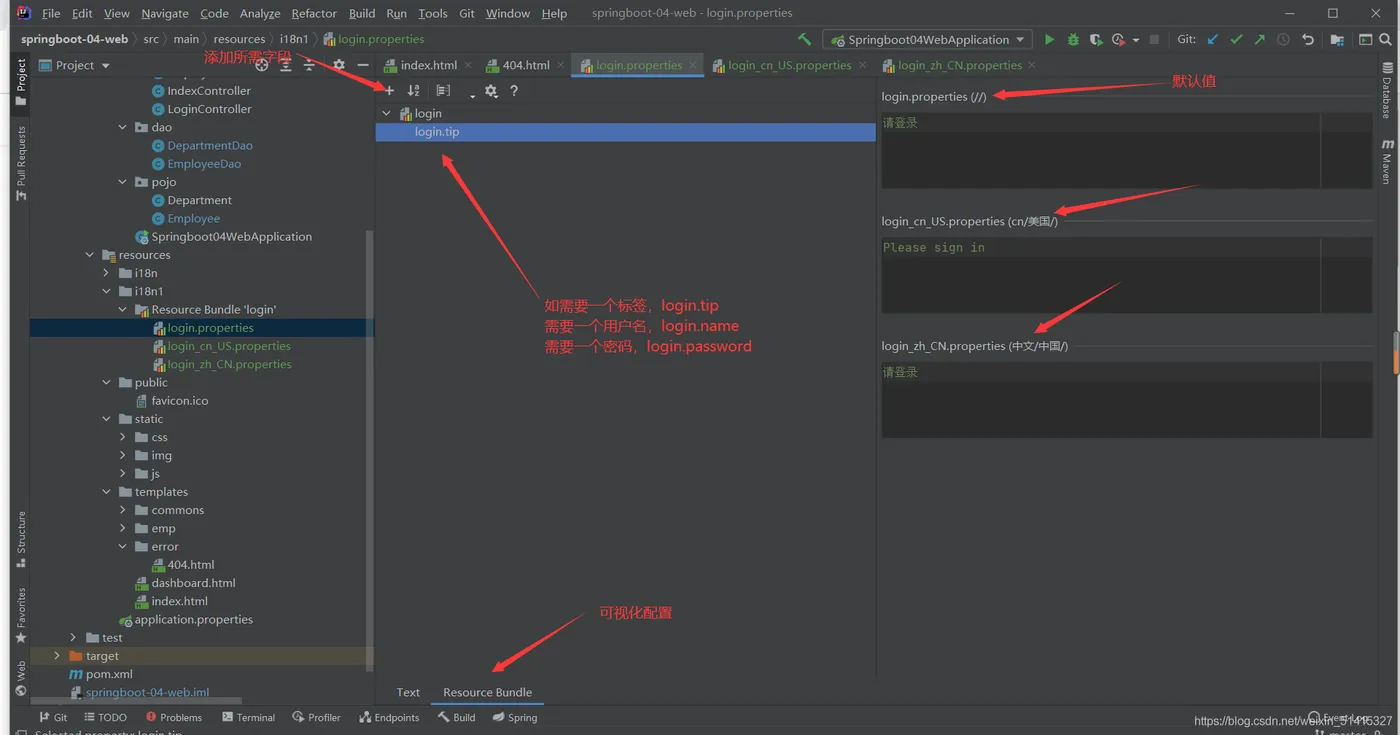
Task: Click Run Anything icon in toolbar
Action: pyautogui.click(x=1365, y=40)
